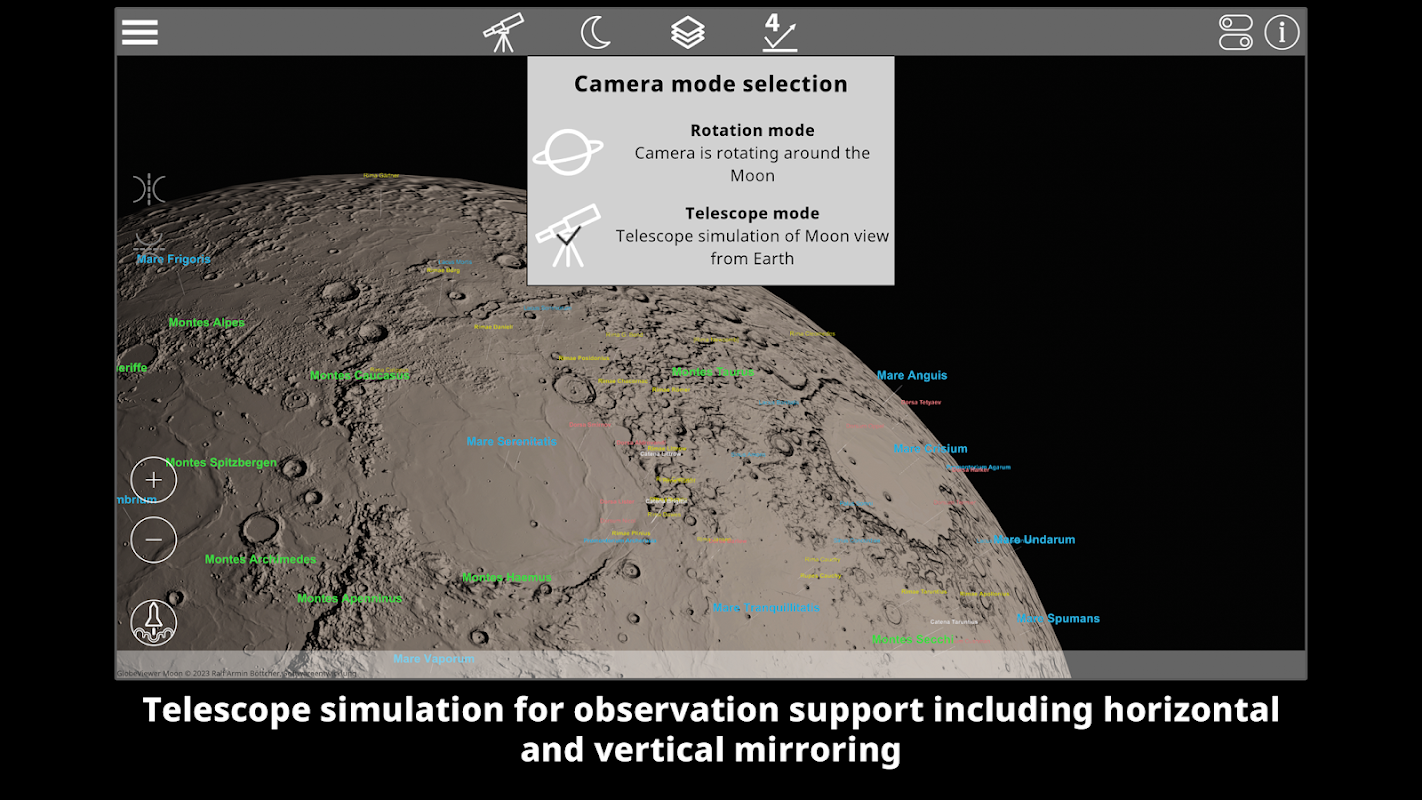Click the rocket launch icon
Screen dimensions: 1422x800
tap(154, 622)
